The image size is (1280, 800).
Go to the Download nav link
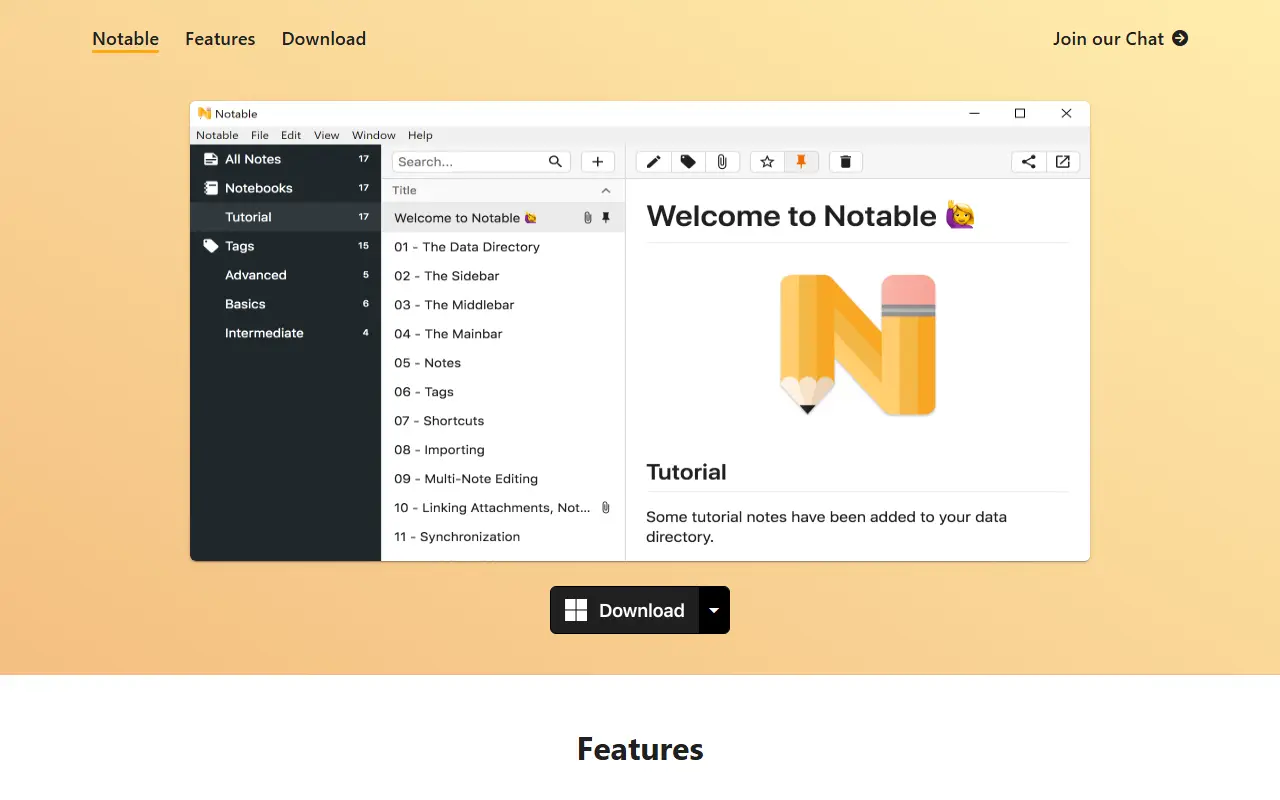point(324,39)
